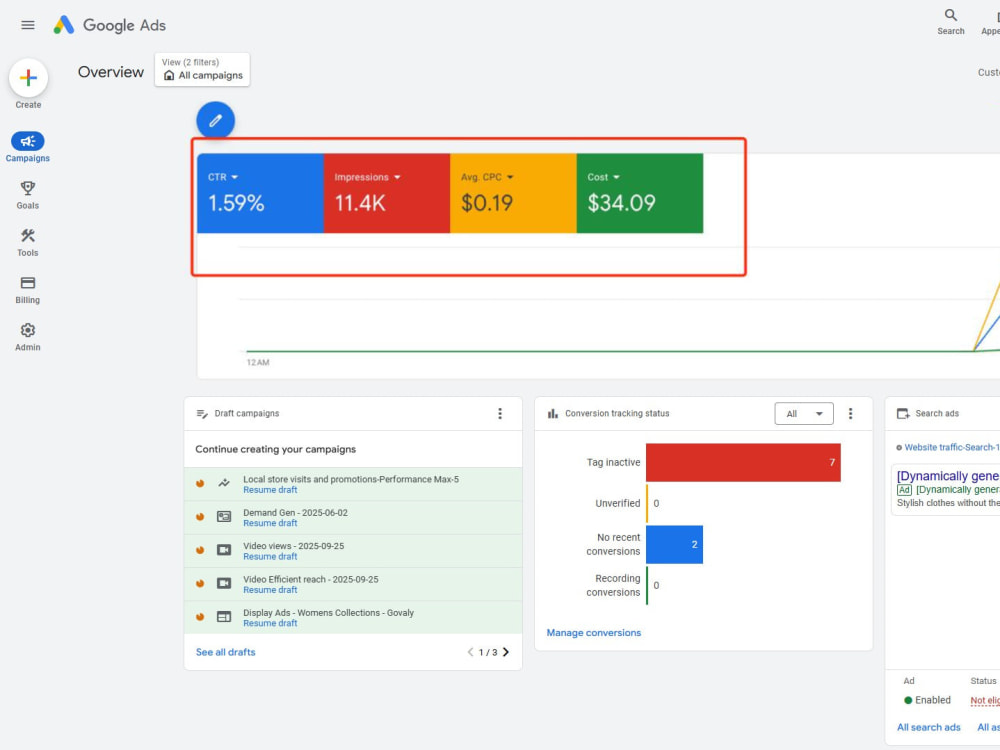Click the 'Enabled' ad status text

[932, 700]
